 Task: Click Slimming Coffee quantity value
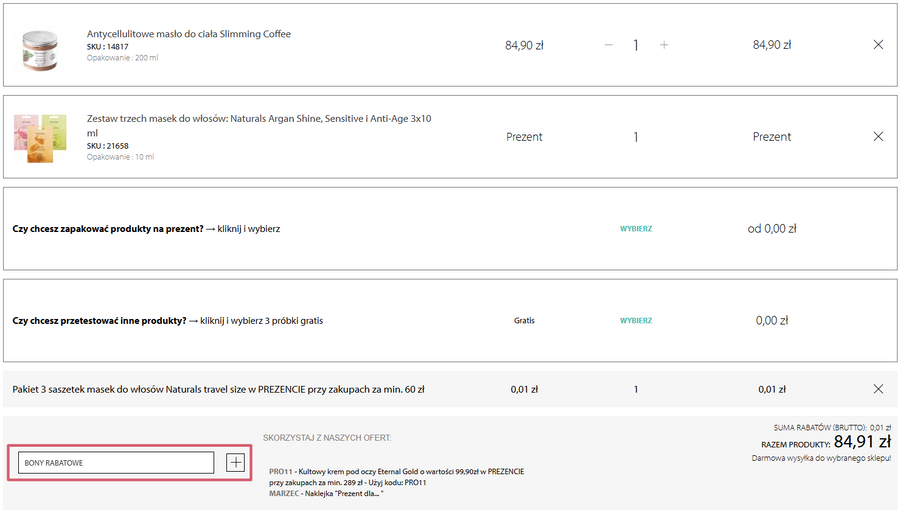[x=636, y=45]
